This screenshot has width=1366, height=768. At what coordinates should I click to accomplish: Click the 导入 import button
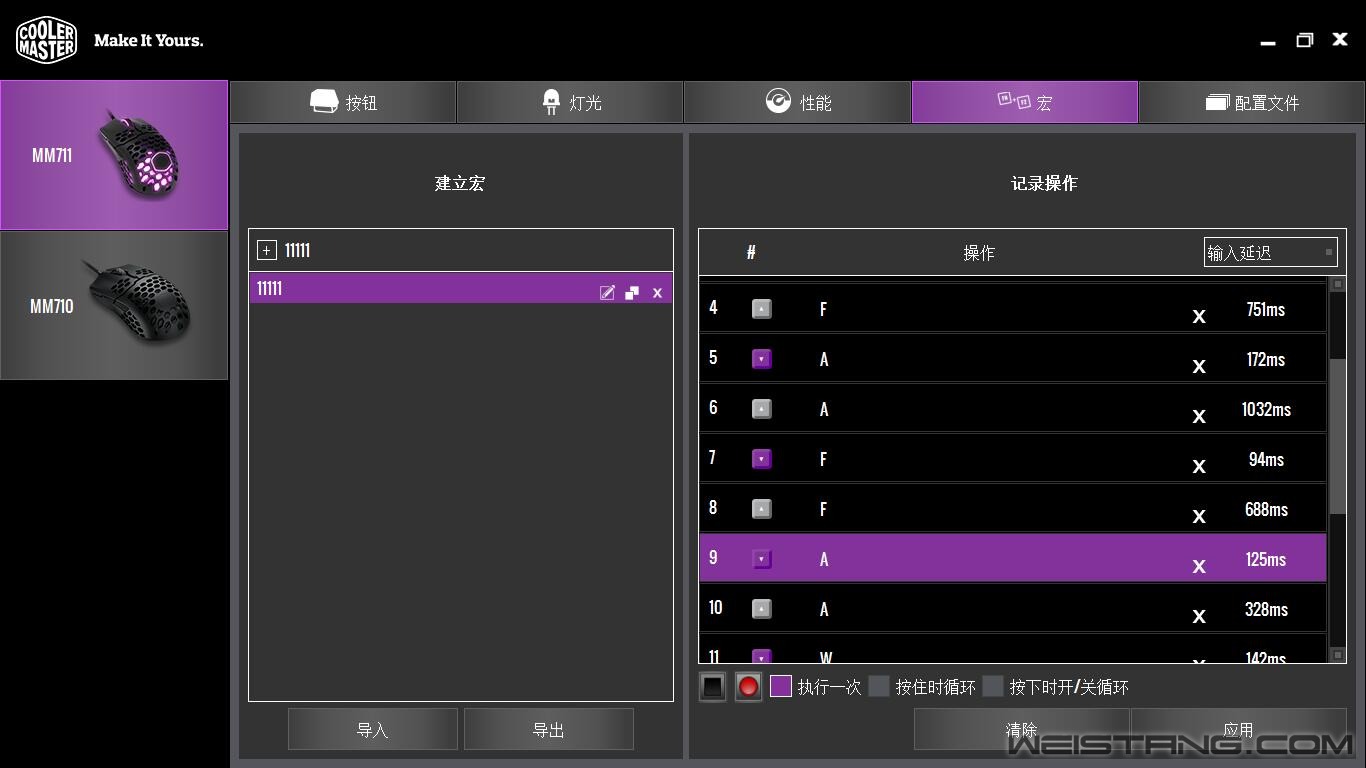[372, 729]
